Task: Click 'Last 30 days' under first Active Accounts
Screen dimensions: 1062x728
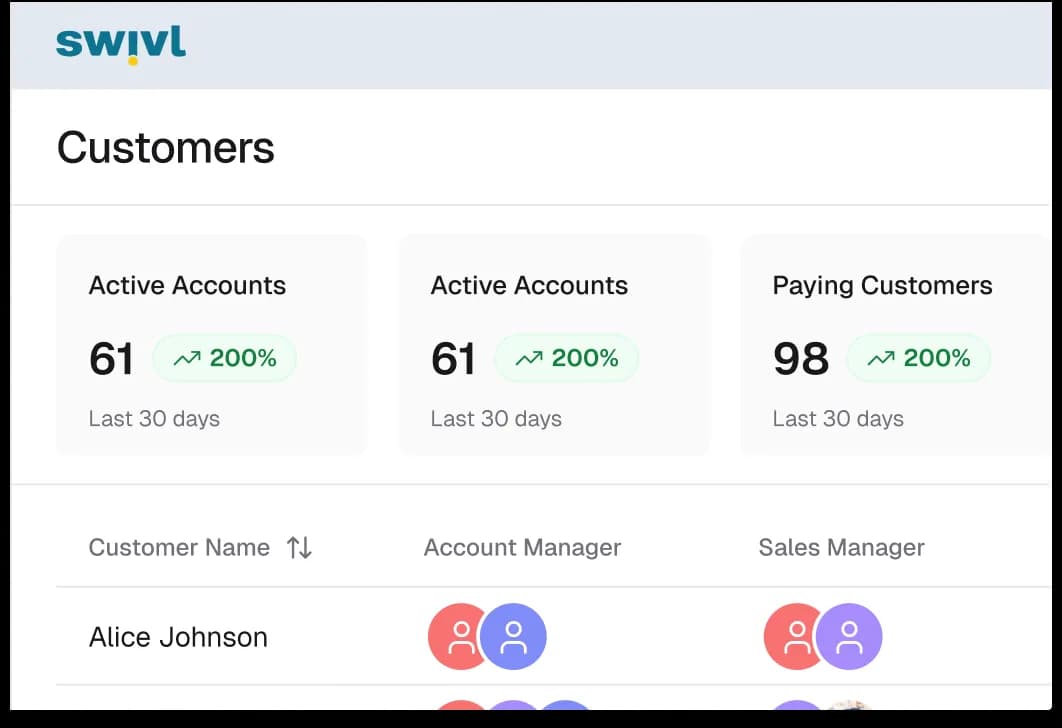Action: click(154, 418)
